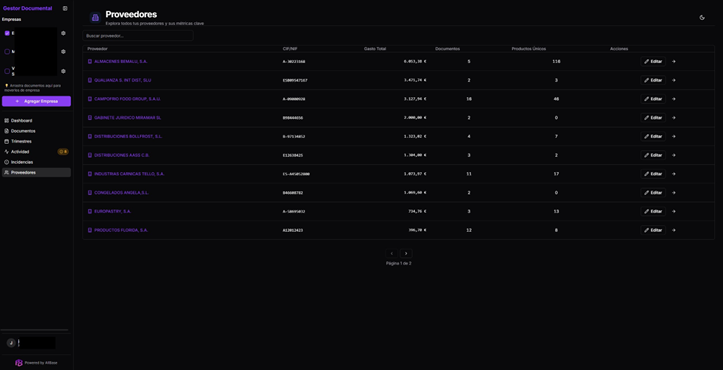Click arrow icon in EUROPASTRY row
The width and height of the screenshot is (723, 370).
coord(674,211)
